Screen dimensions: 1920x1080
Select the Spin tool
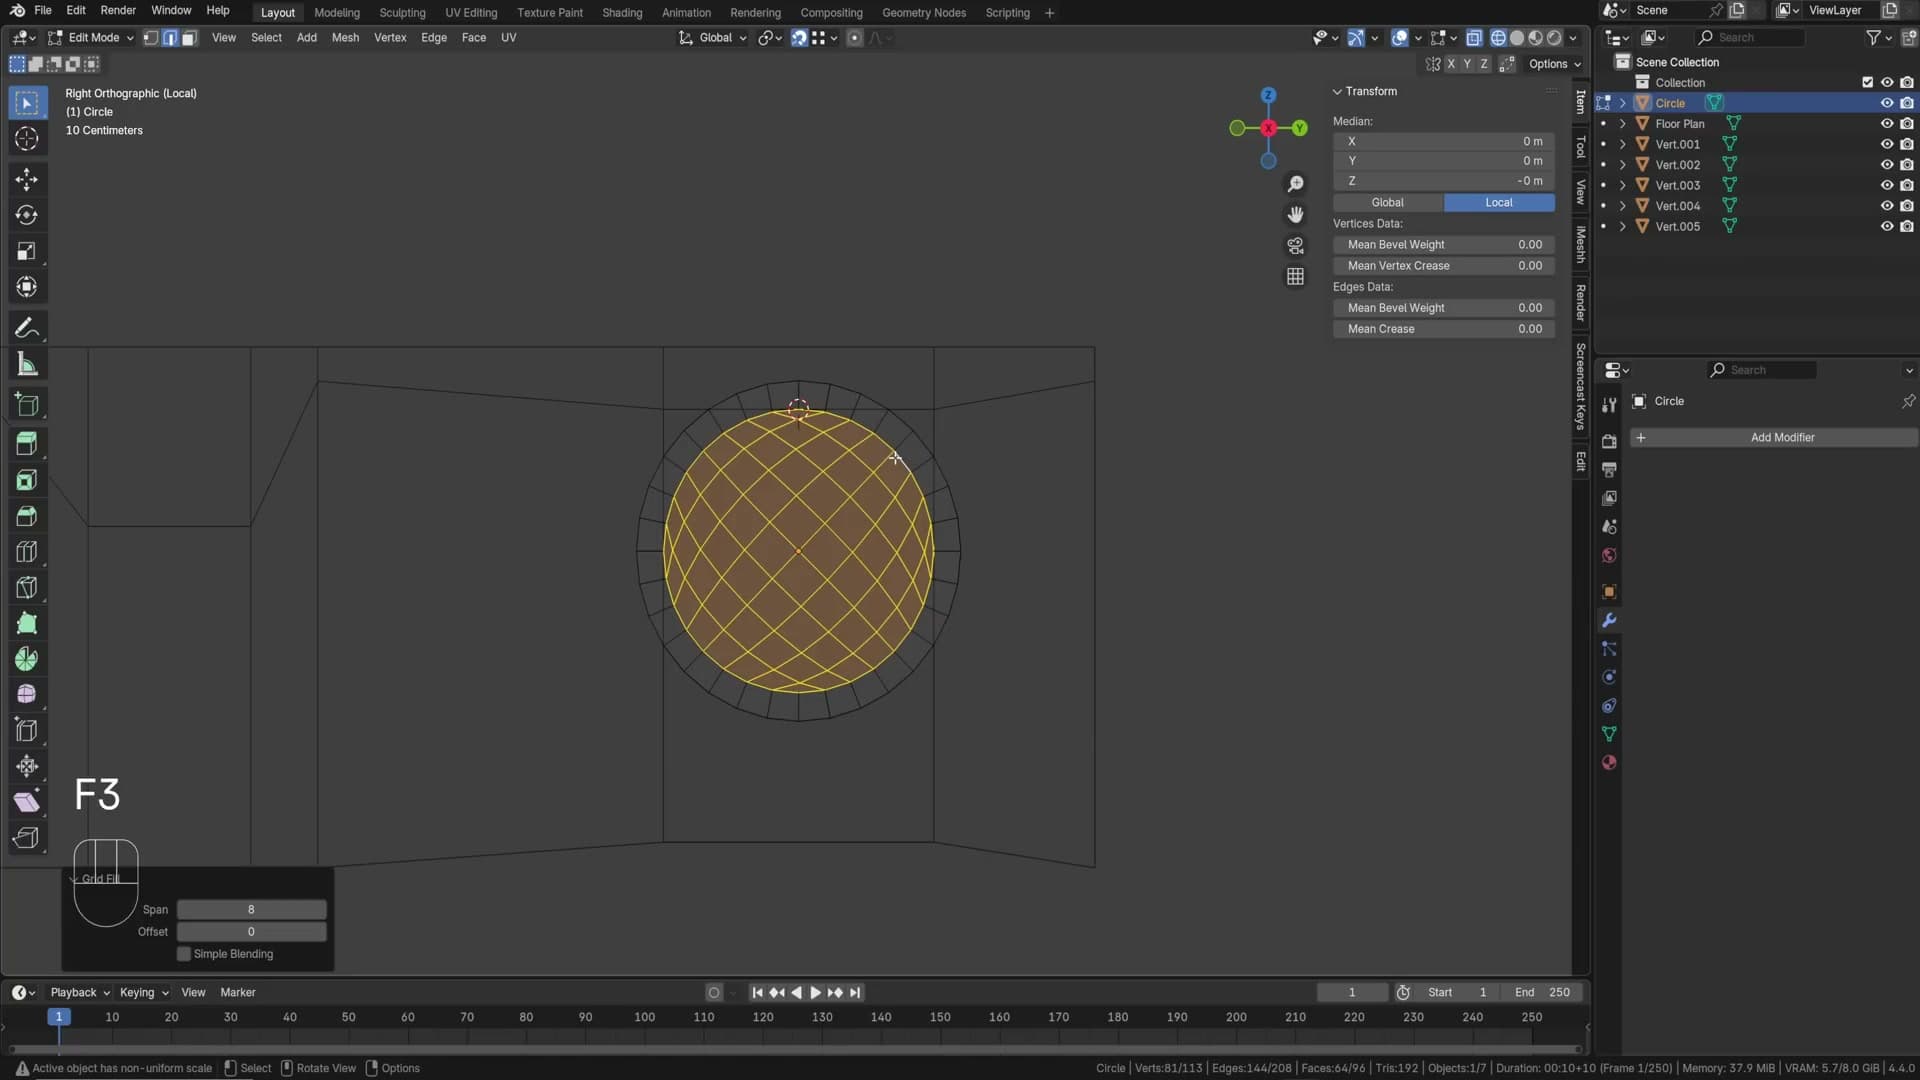[x=27, y=659]
